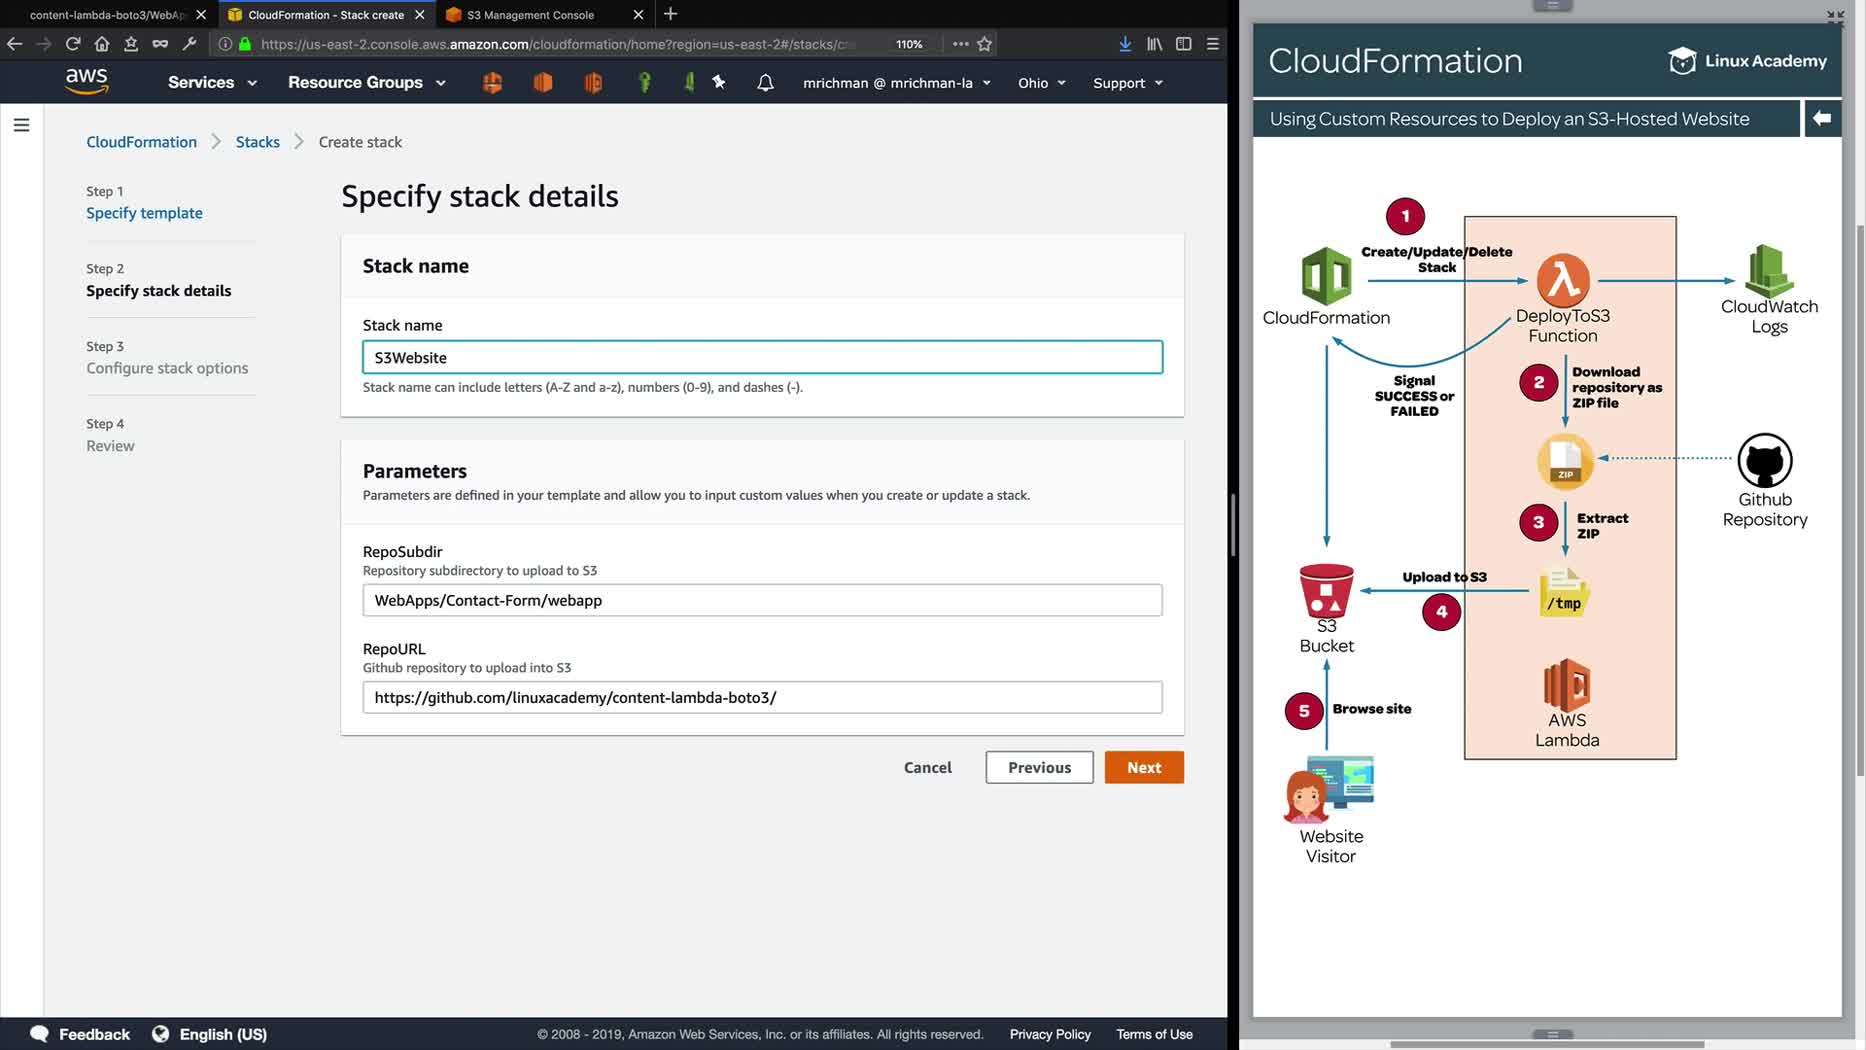The image size is (1866, 1050).
Task: Click the orange Next button
Action: click(1143, 767)
